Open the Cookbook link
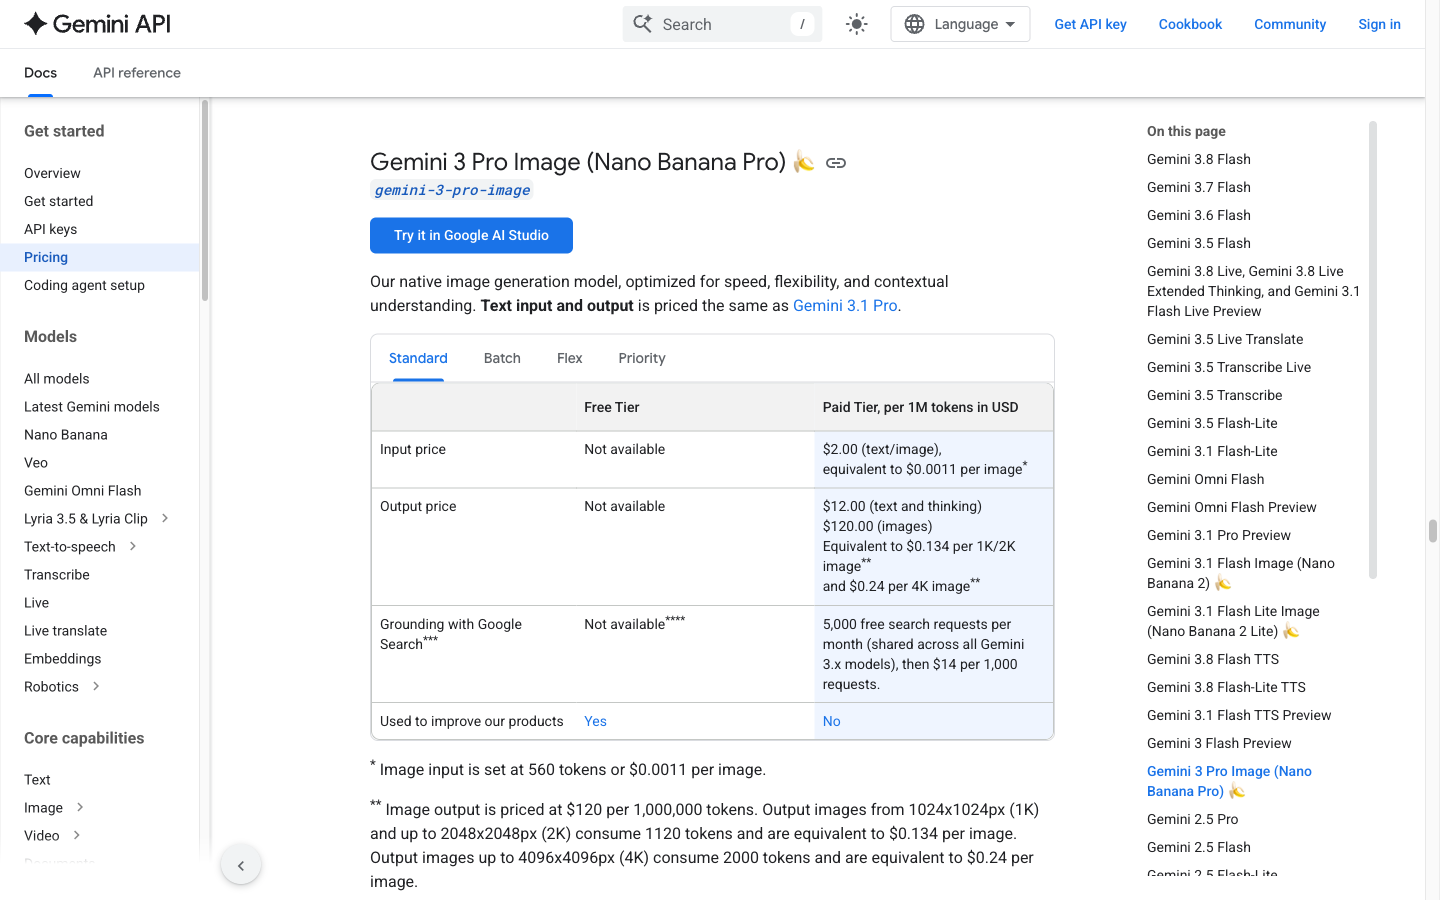Image resolution: width=1440 pixels, height=900 pixels. 1190,24
